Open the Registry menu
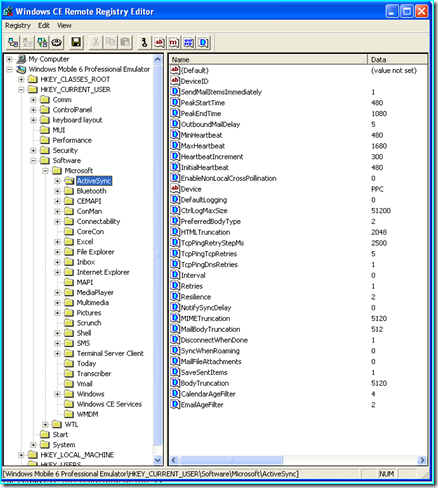438x488 pixels. point(18,25)
